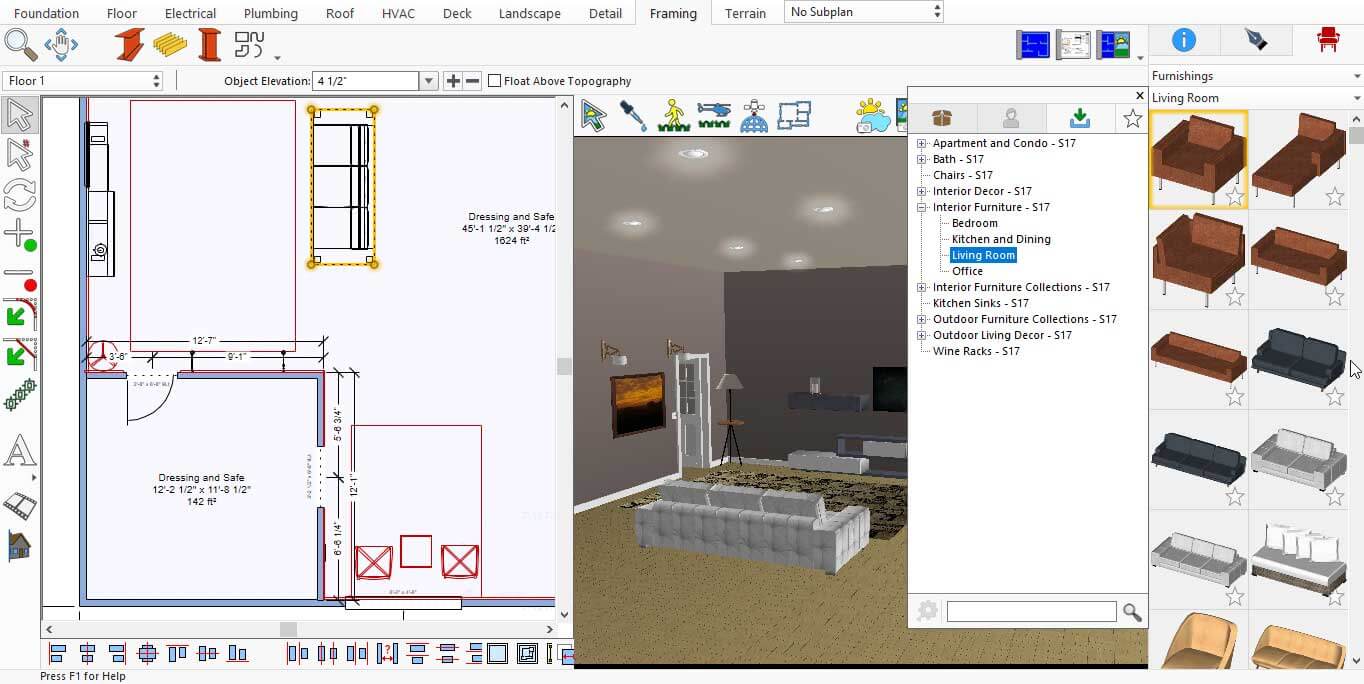Expand Apartment and Condo - S17 node
Viewport: 1364px width, 684px height.
pyautogui.click(x=922, y=144)
